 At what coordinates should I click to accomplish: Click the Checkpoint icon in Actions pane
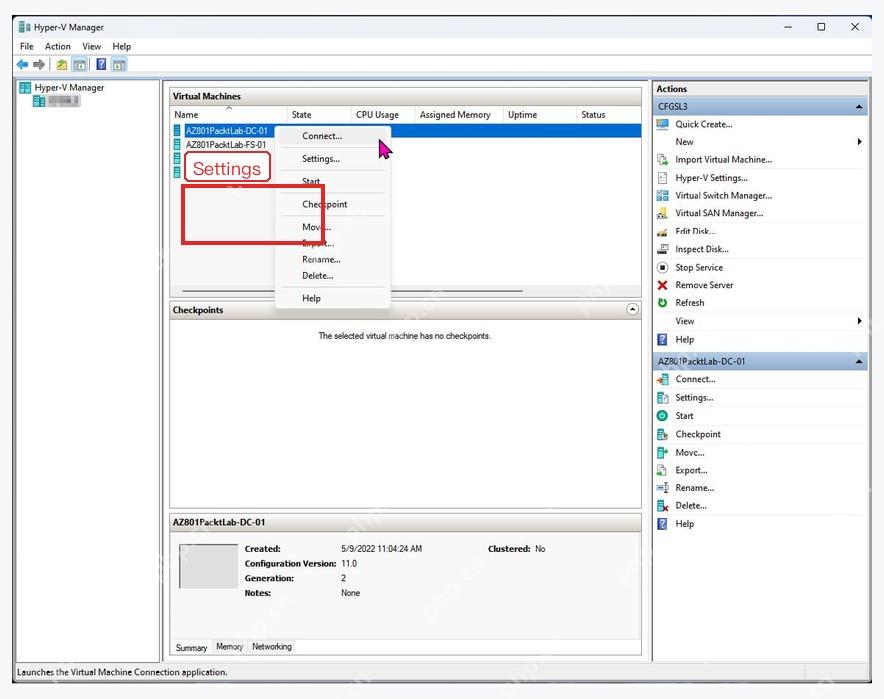click(x=662, y=435)
